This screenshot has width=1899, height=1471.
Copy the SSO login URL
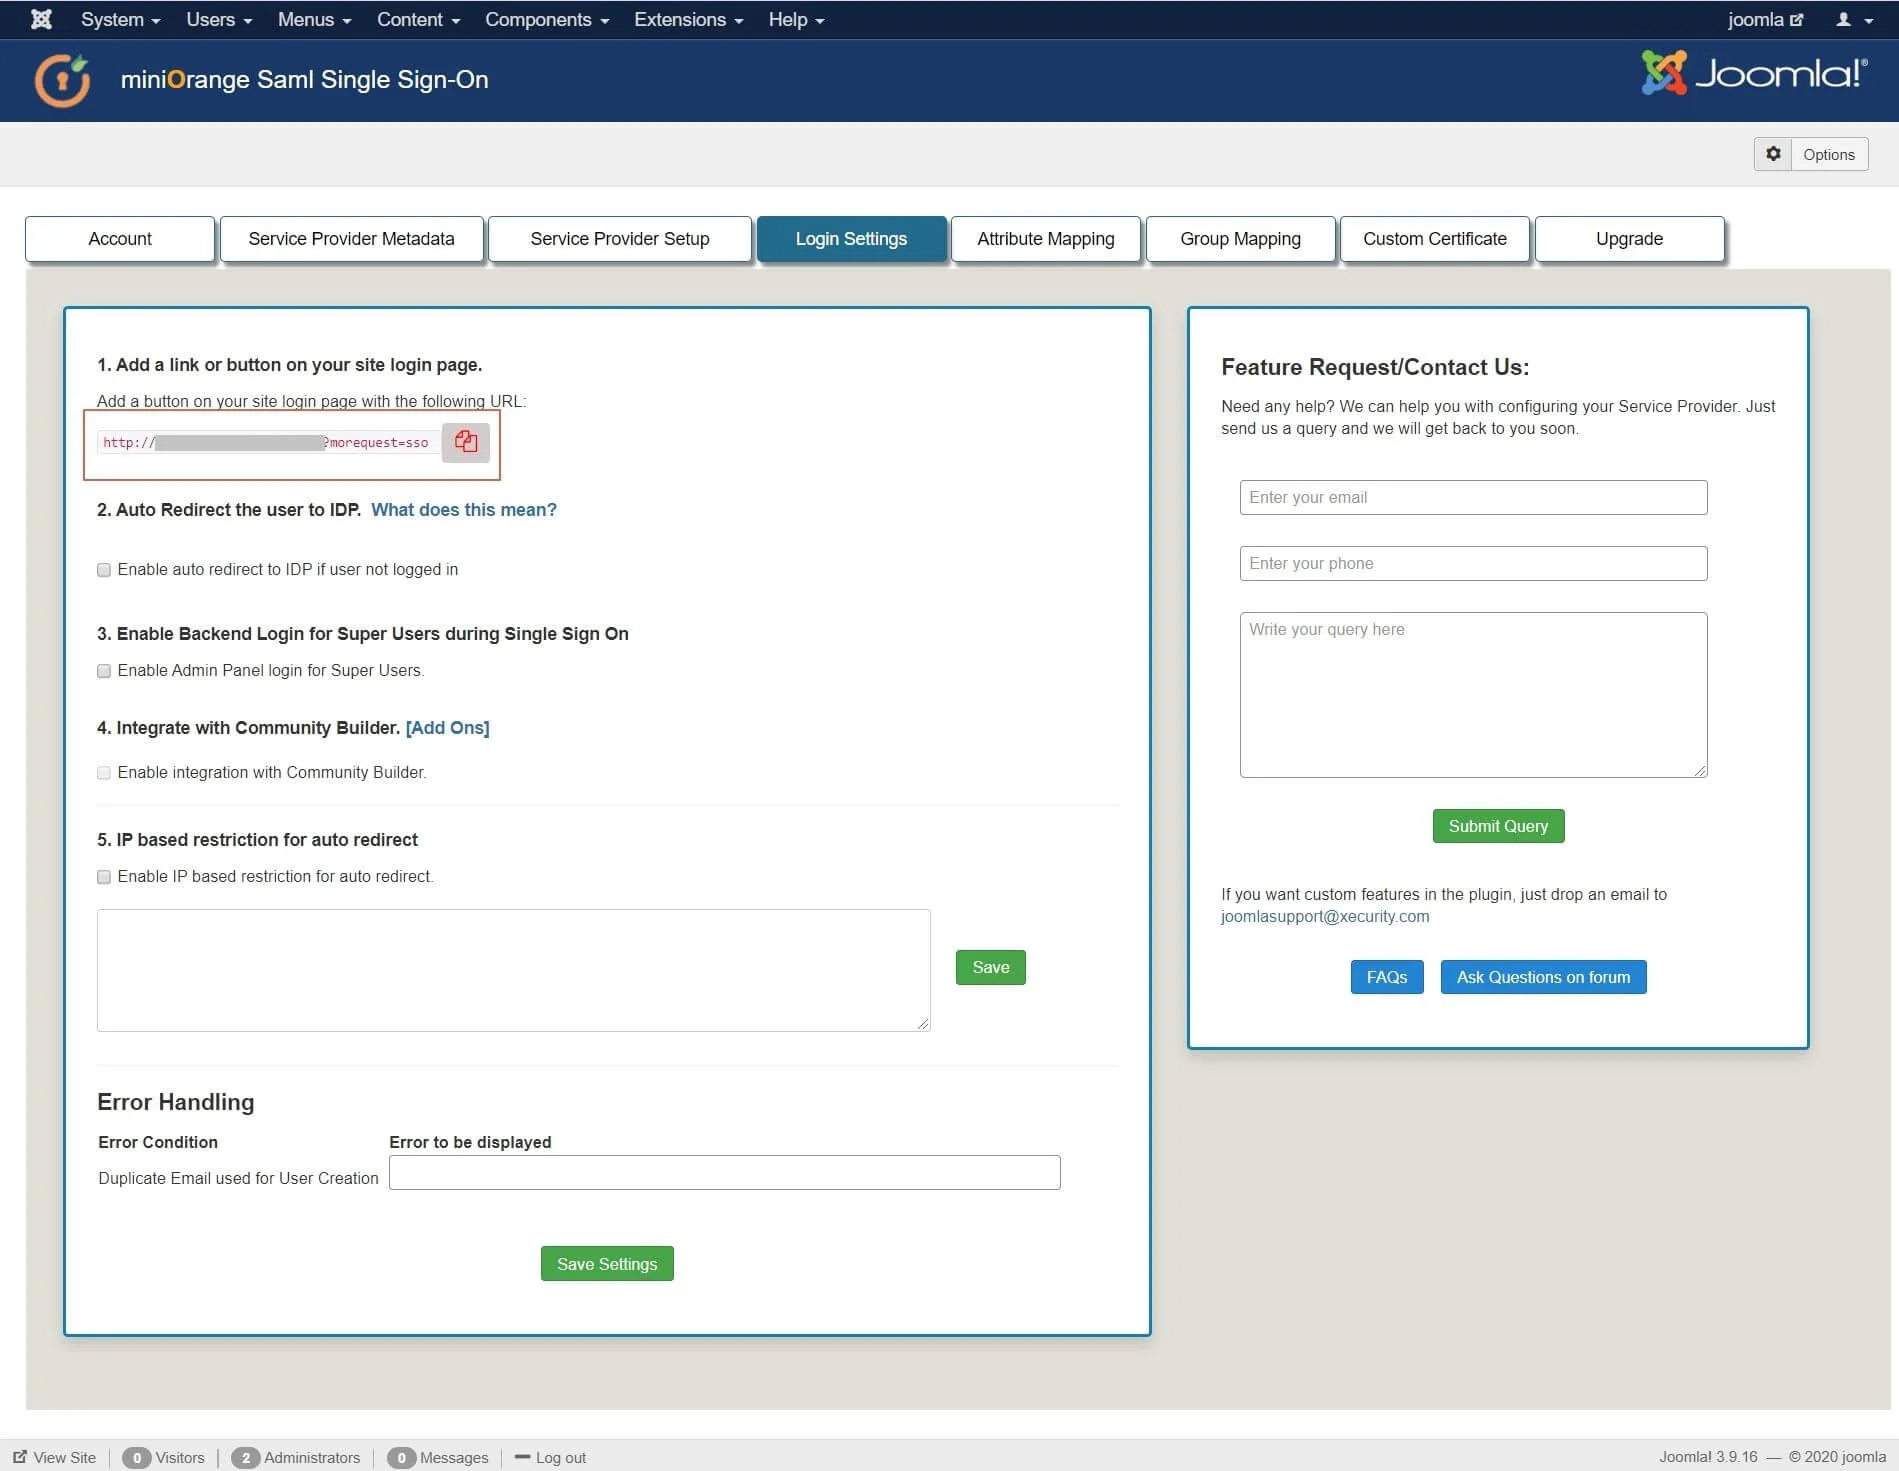(x=466, y=442)
